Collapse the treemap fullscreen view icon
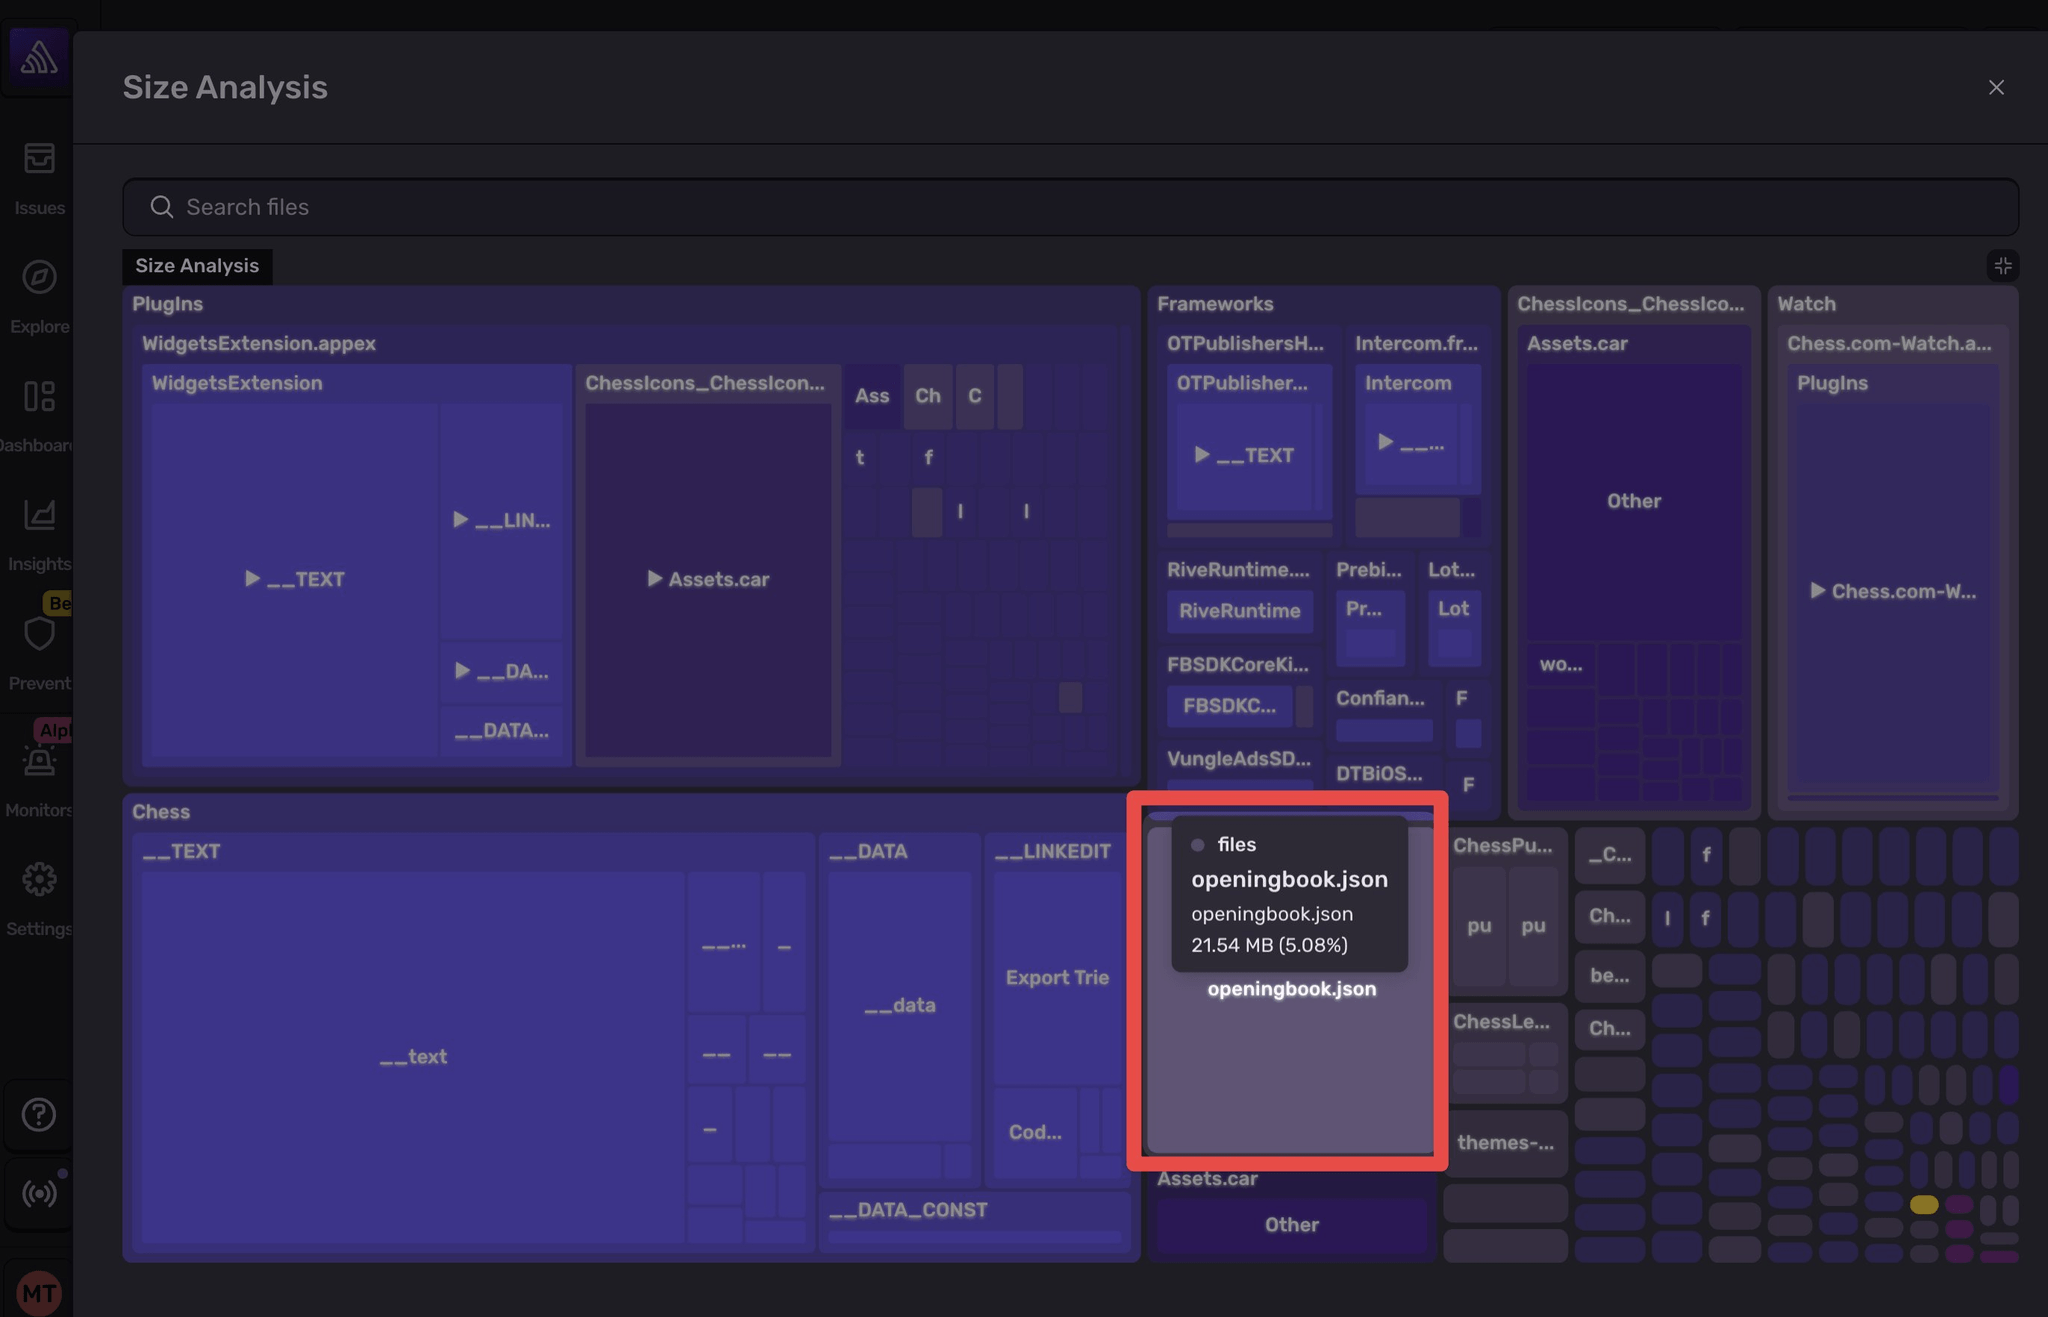Image resolution: width=2048 pixels, height=1317 pixels. click(x=2003, y=265)
